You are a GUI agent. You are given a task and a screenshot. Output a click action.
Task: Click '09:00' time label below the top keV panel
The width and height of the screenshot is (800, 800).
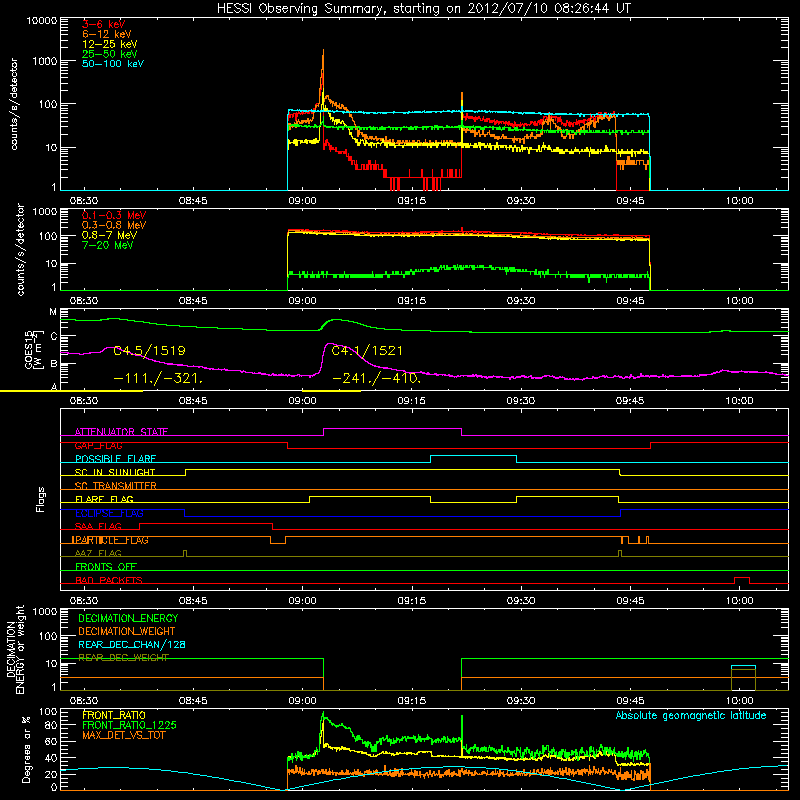pyautogui.click(x=302, y=201)
